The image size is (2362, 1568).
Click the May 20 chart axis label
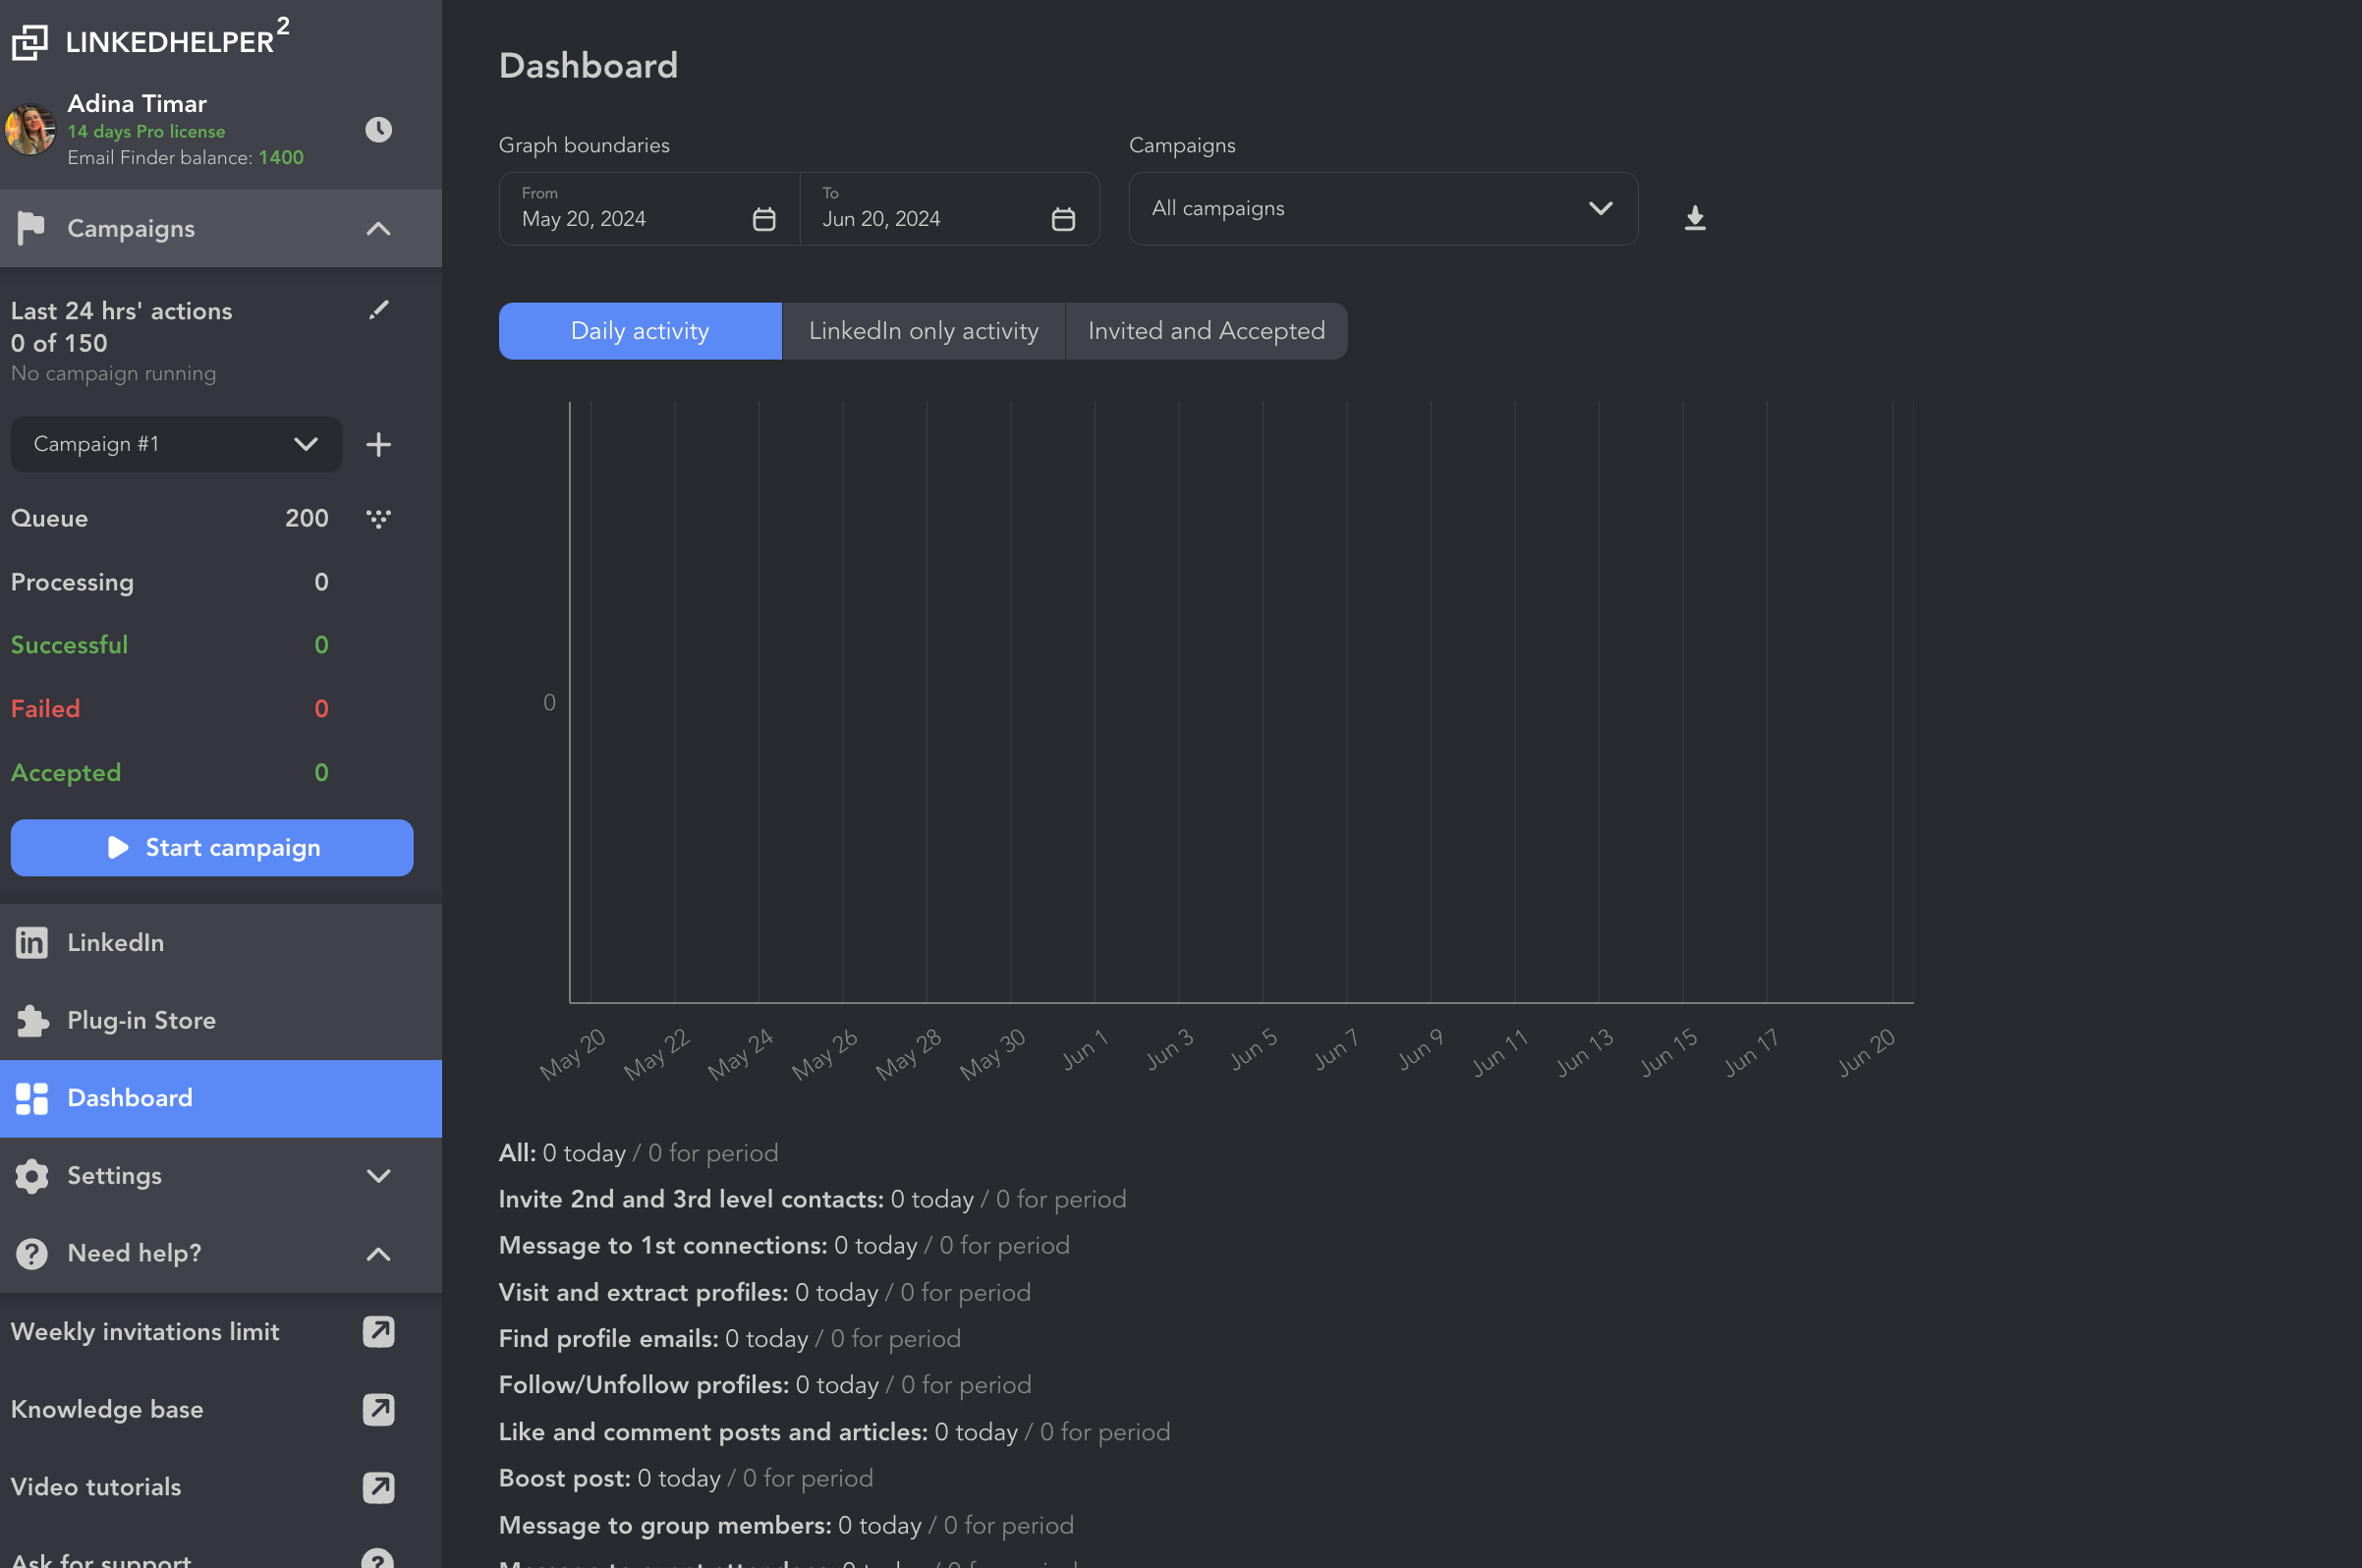click(x=573, y=1055)
